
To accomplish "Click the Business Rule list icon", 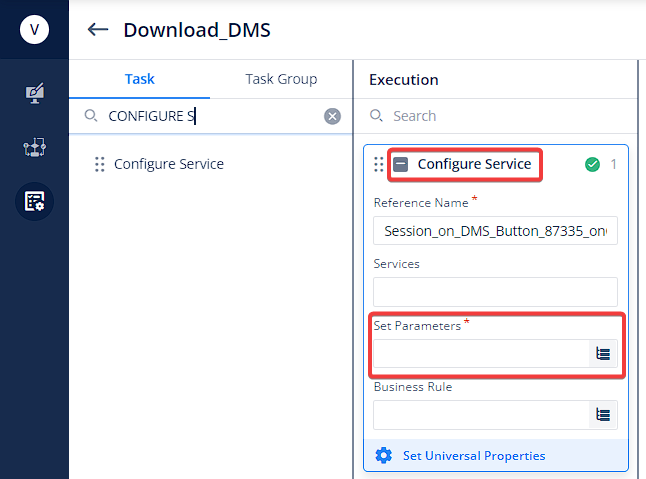I will (x=603, y=415).
